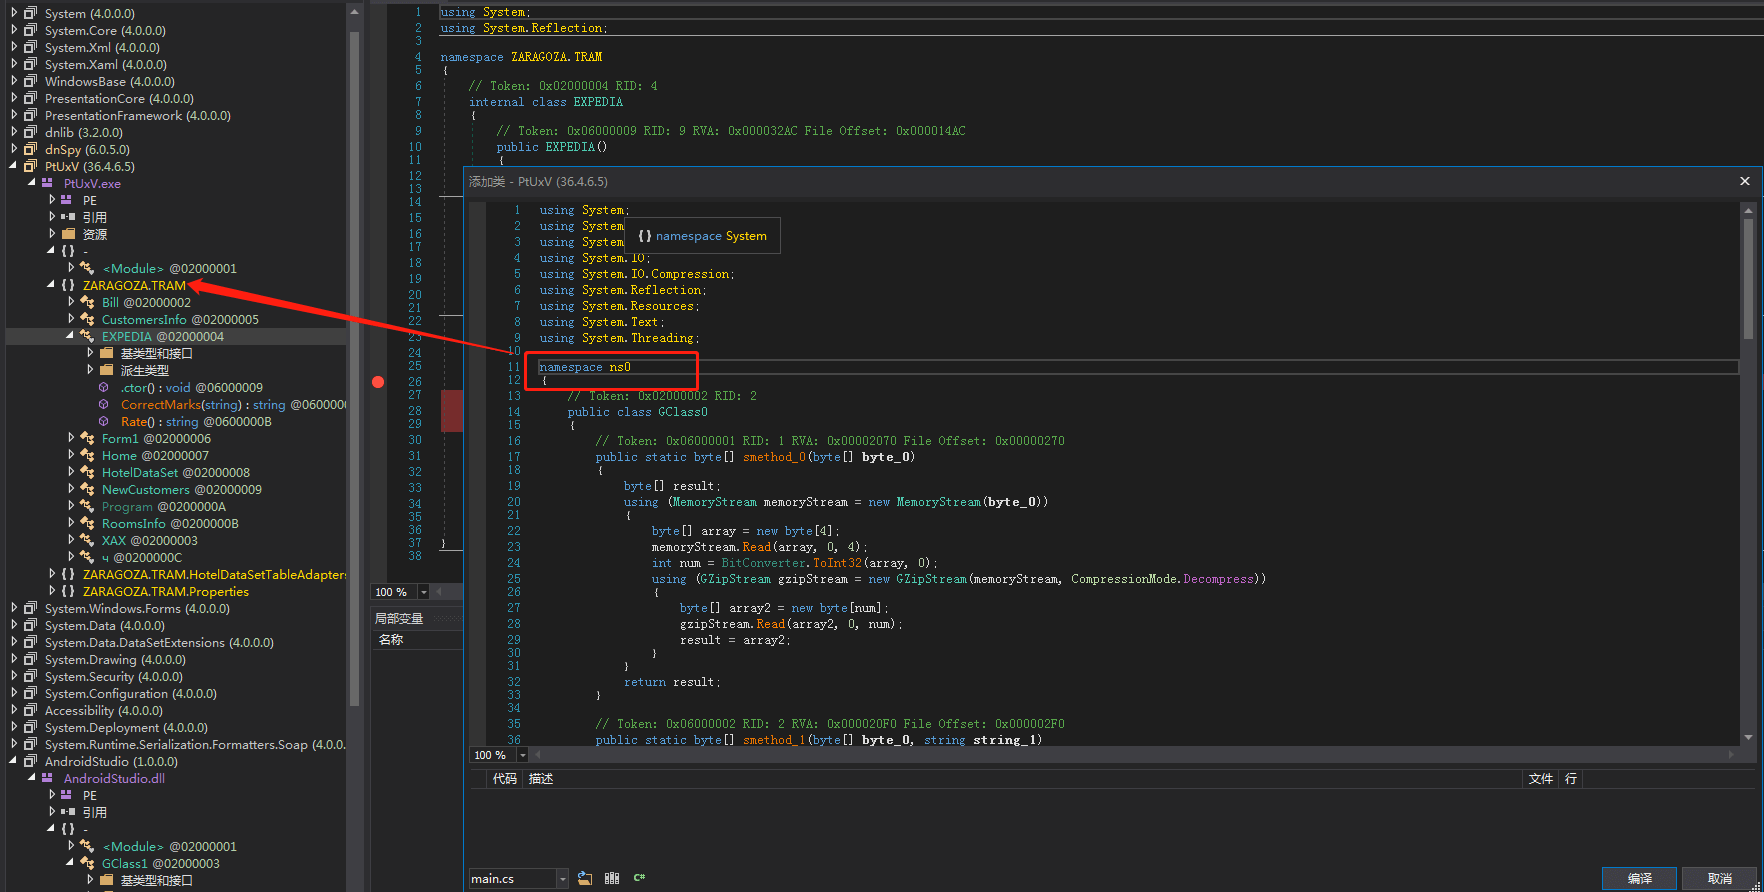
Task: Open the main.cs file dropdown
Action: [562, 879]
